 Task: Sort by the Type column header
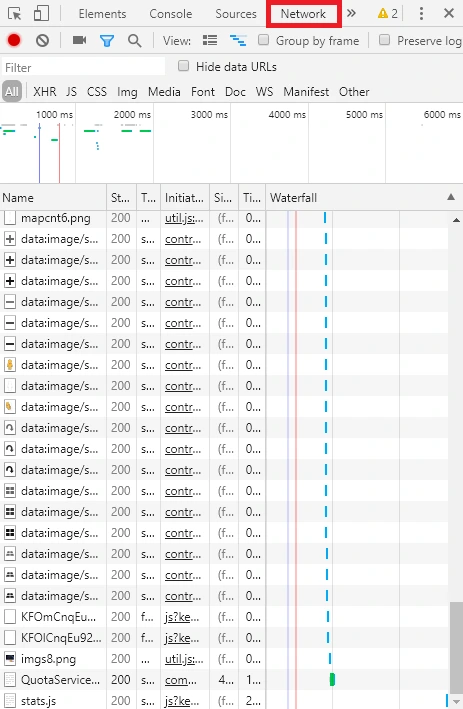click(148, 198)
